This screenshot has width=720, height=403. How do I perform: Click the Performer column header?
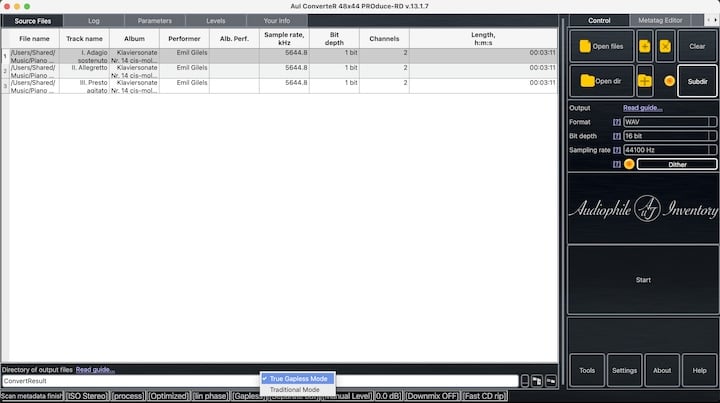[184, 39]
